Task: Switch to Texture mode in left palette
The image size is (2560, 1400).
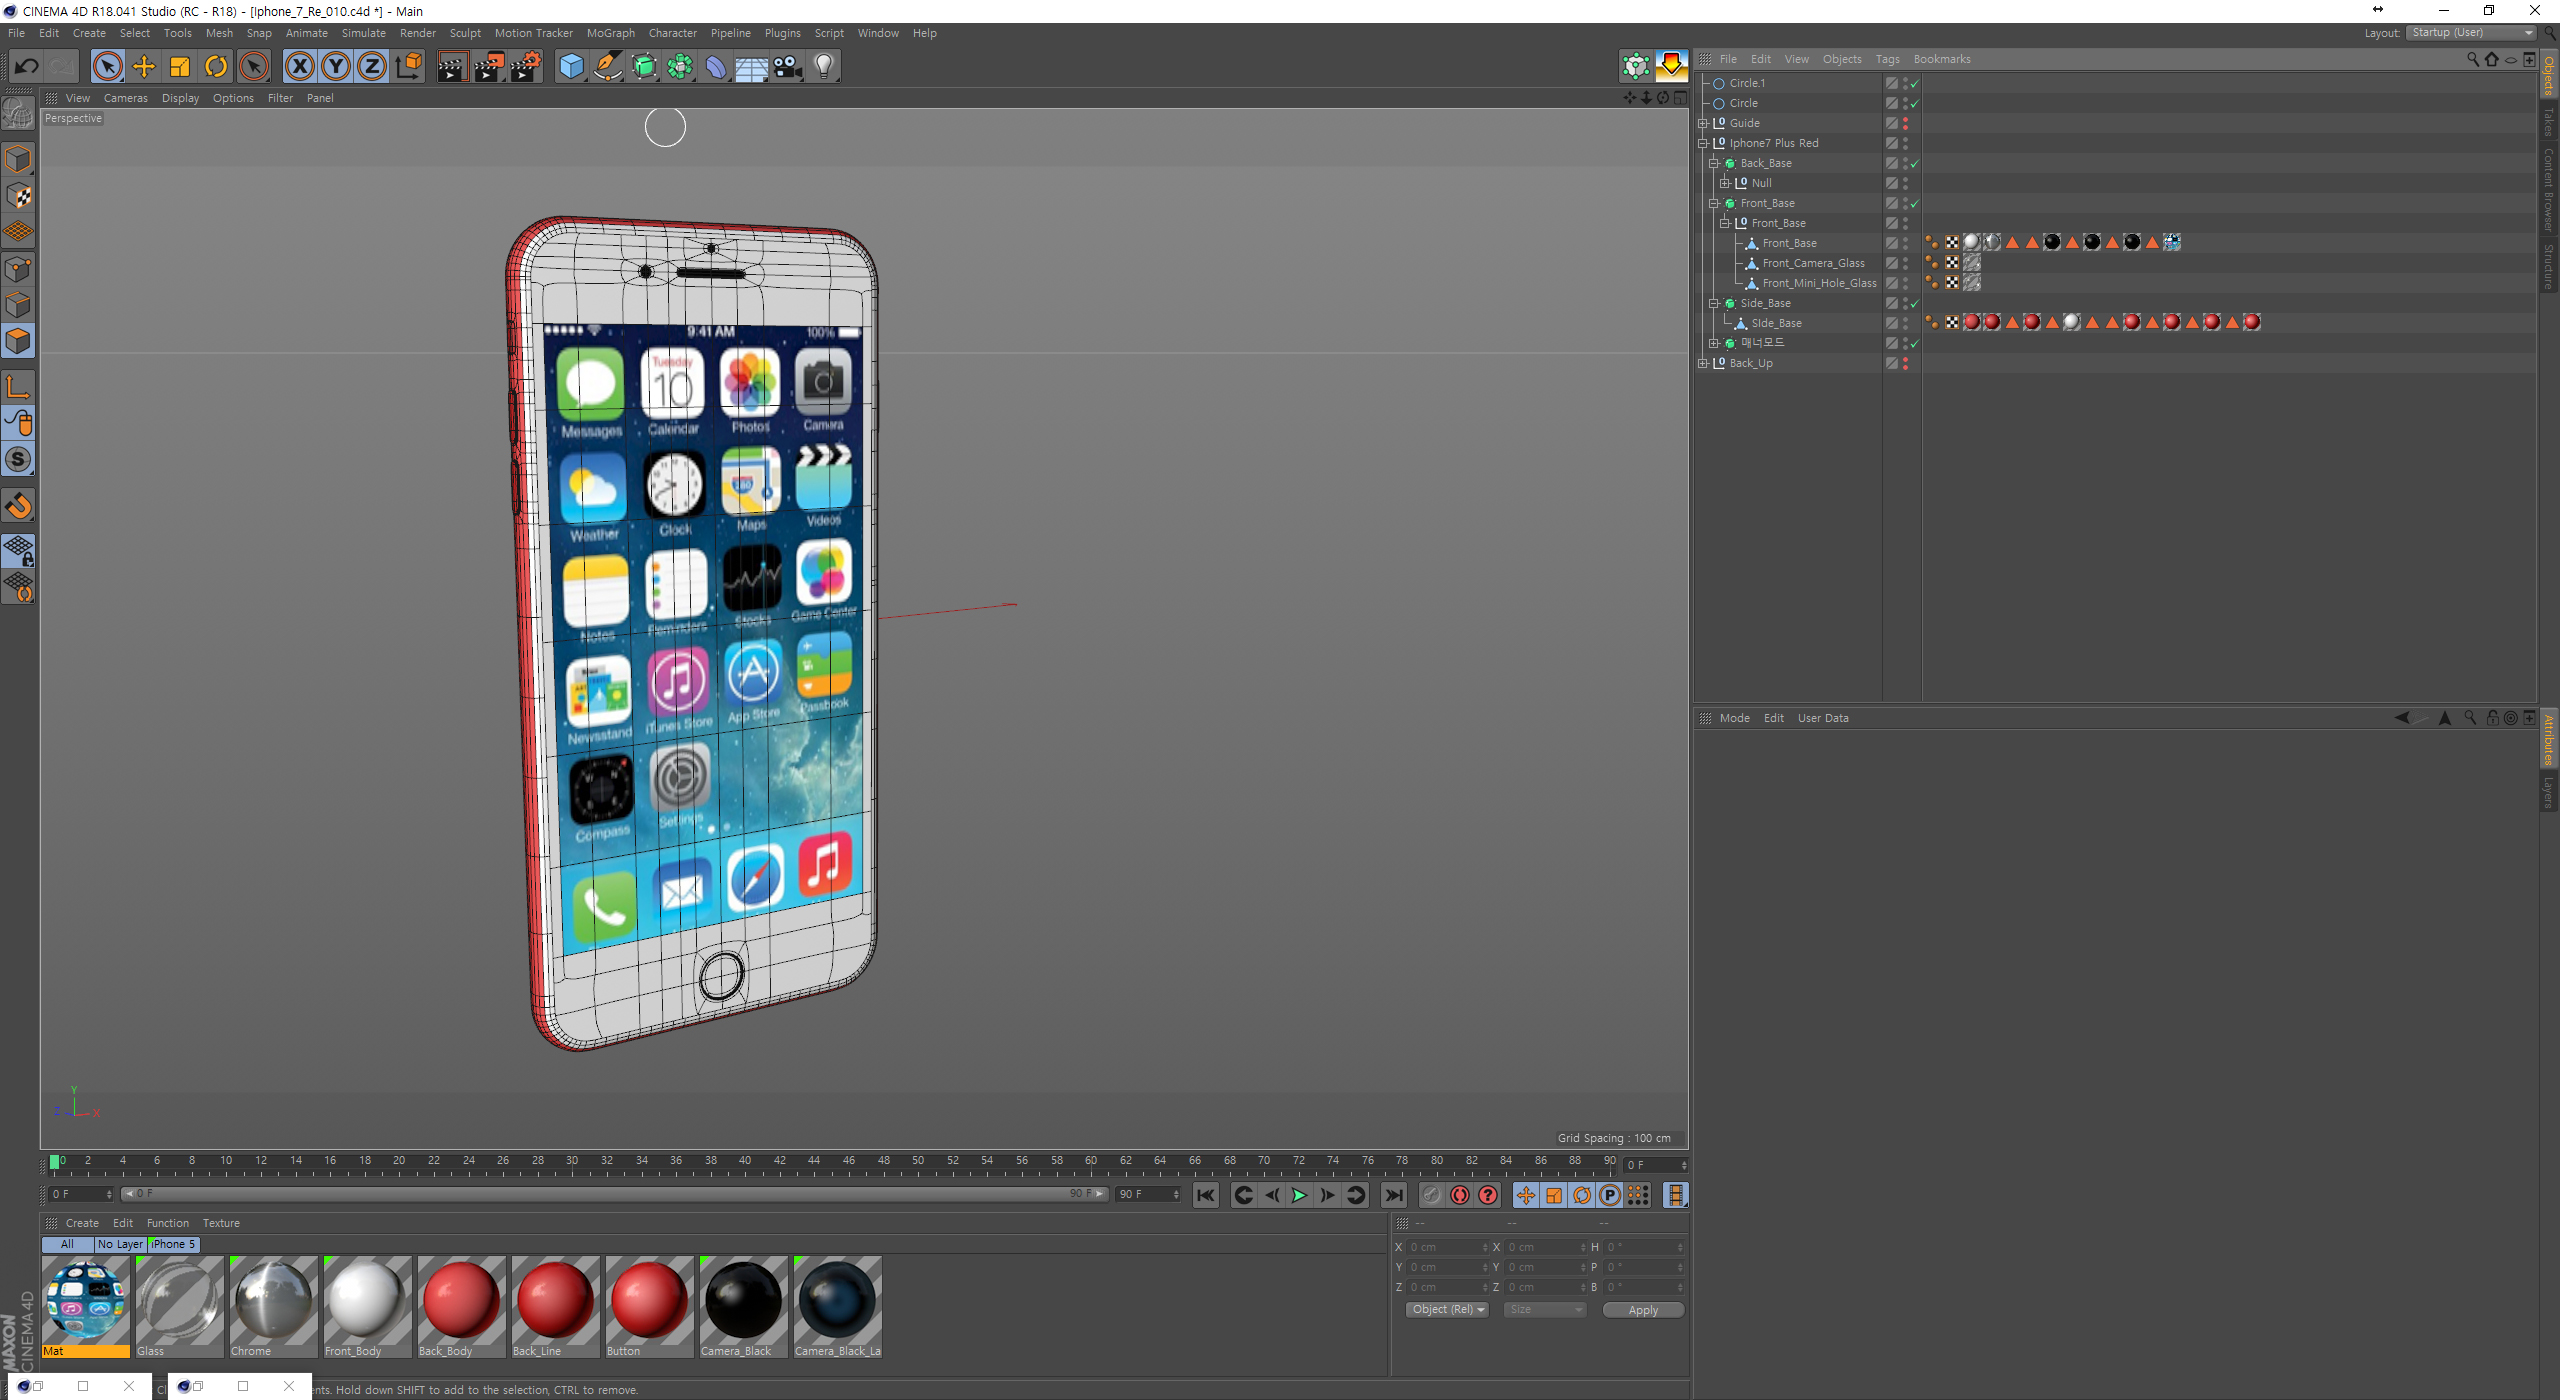Action: (18, 196)
